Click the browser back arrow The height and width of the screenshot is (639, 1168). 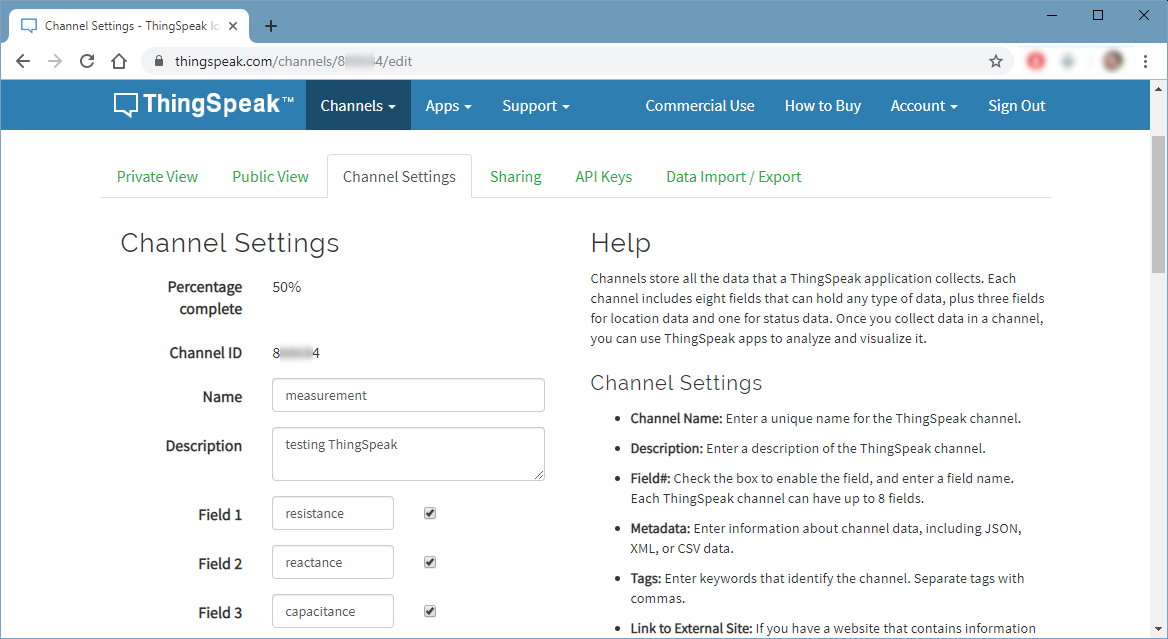click(x=23, y=61)
